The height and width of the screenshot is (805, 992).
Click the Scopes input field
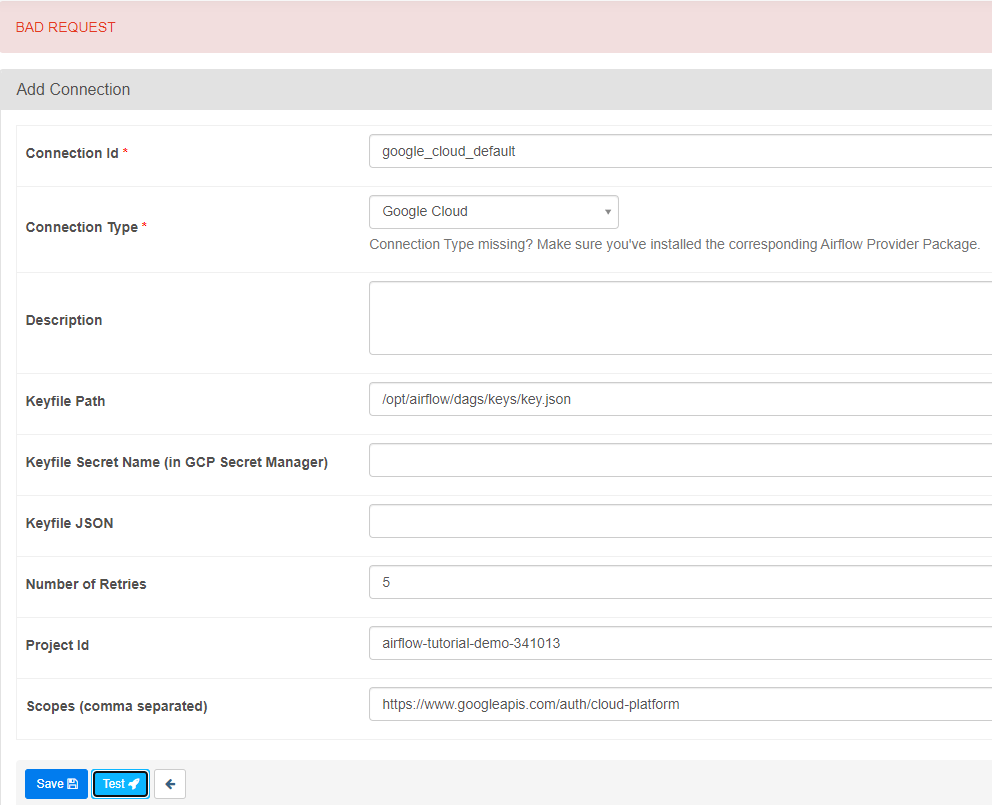(680, 704)
